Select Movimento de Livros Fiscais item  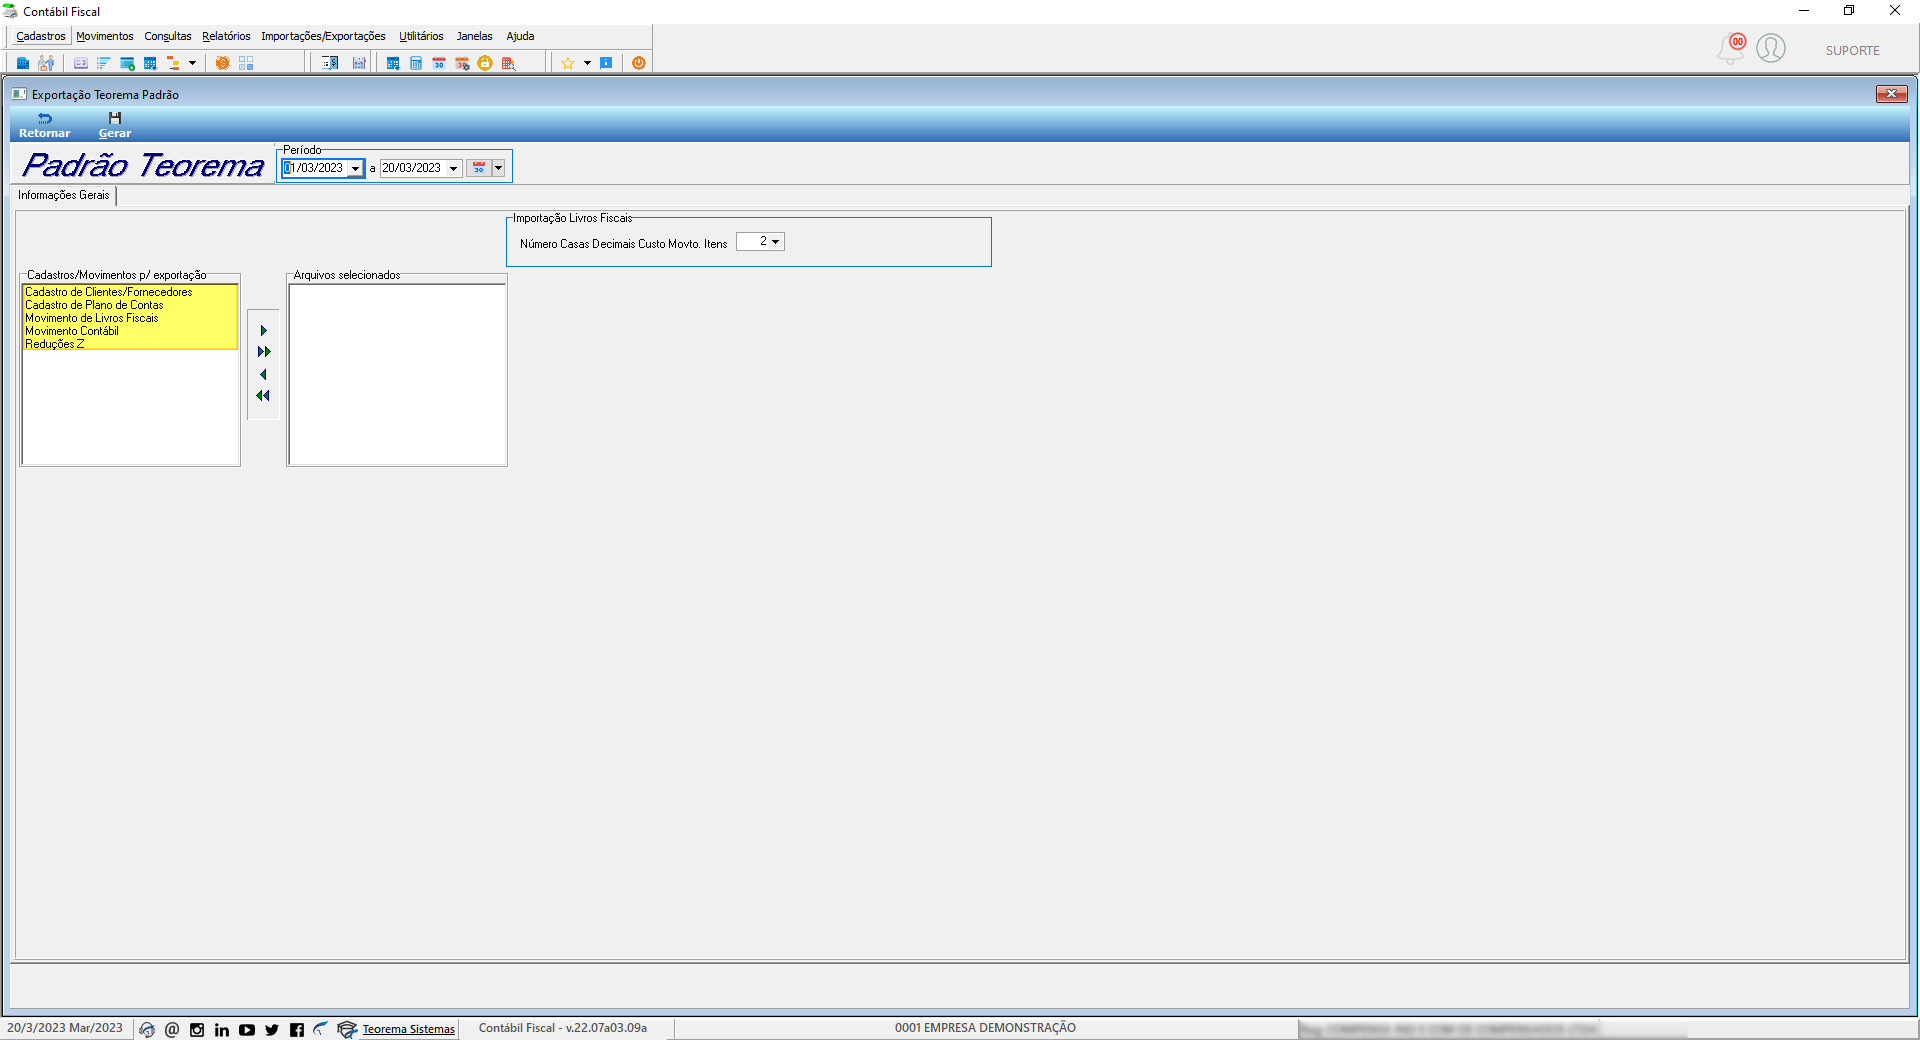pyautogui.click(x=130, y=318)
